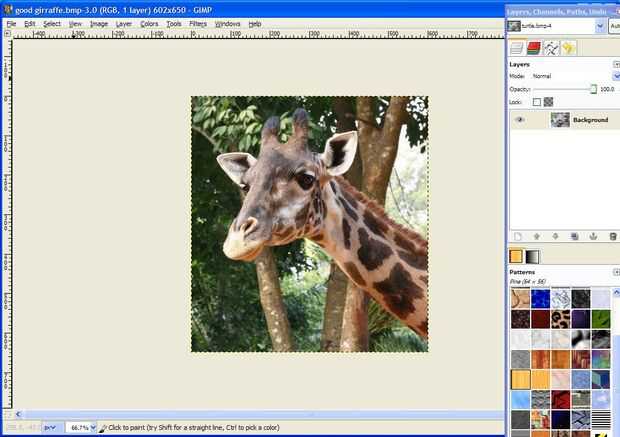
Task: Select the green leaf pattern
Action: point(601,319)
